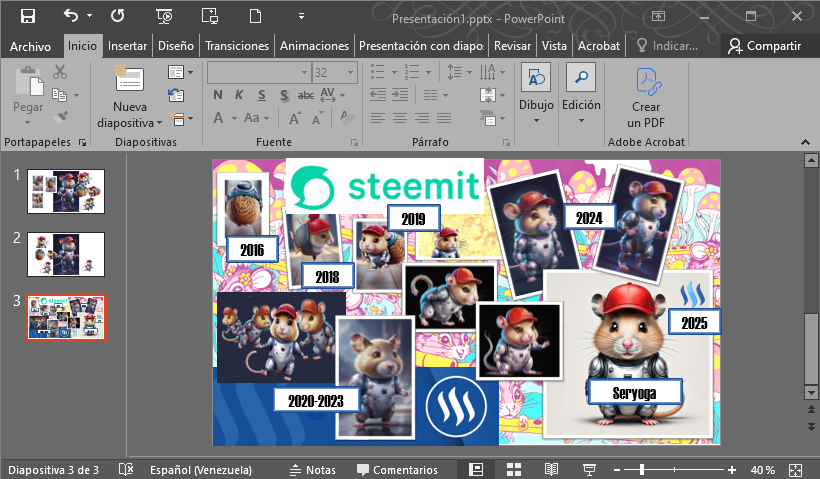Switch to Normal view in status bar
The width and height of the screenshot is (820, 479).
click(x=477, y=469)
